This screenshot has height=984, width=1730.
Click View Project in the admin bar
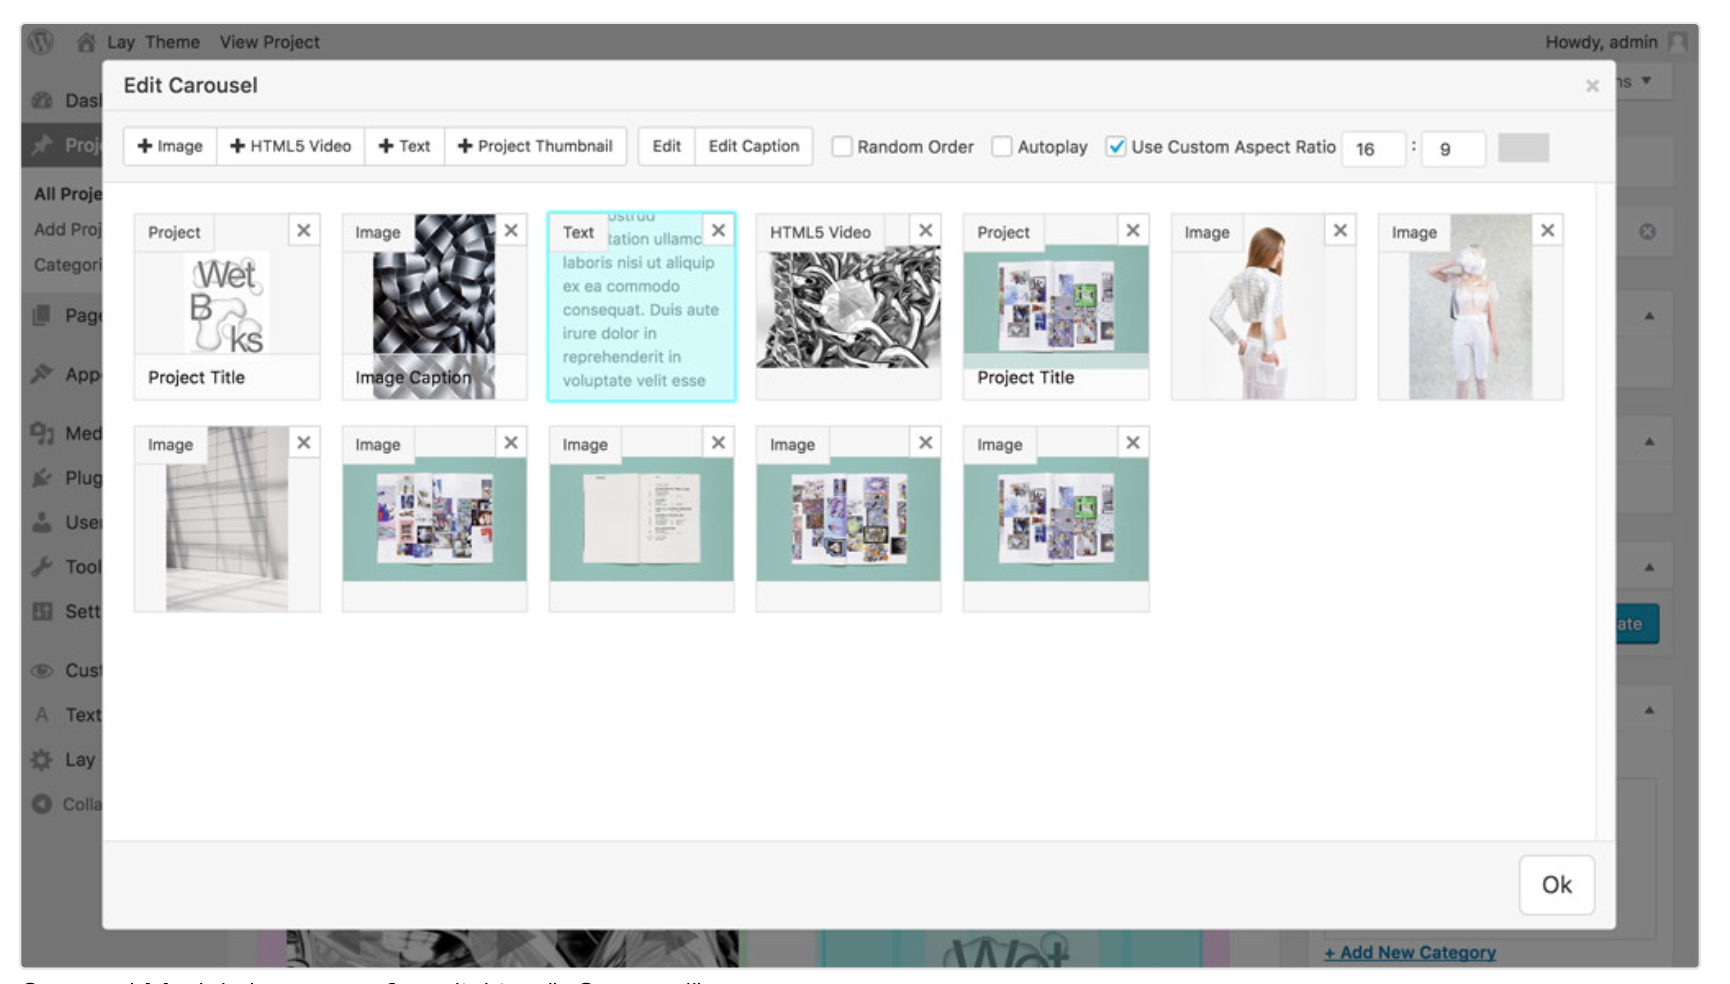pos(269,42)
